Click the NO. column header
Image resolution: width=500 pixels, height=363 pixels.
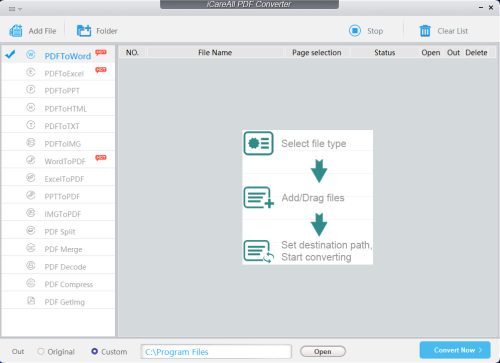(x=132, y=52)
